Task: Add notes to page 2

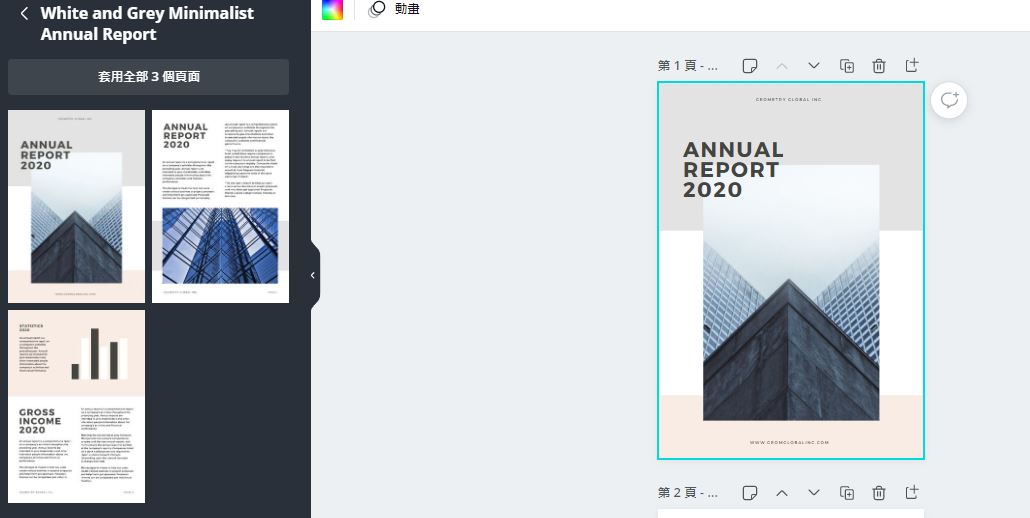Action: click(750, 492)
